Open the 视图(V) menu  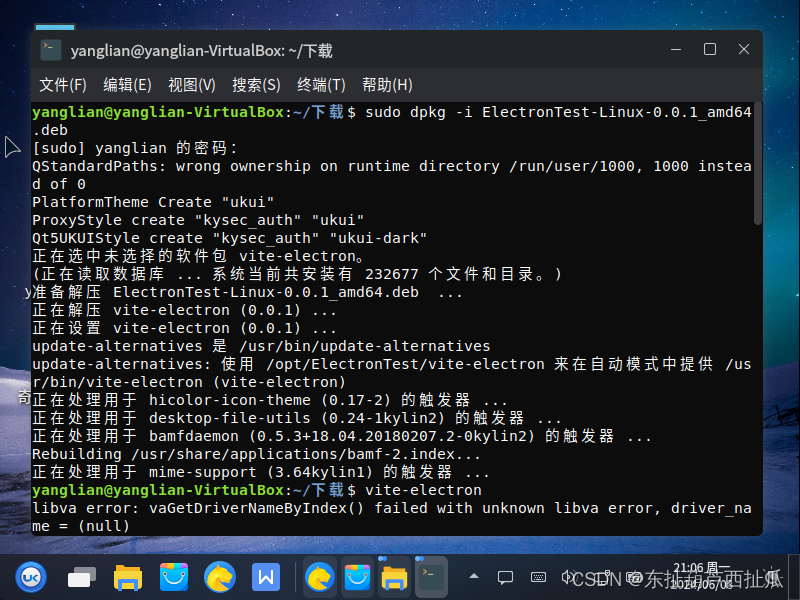pos(192,85)
